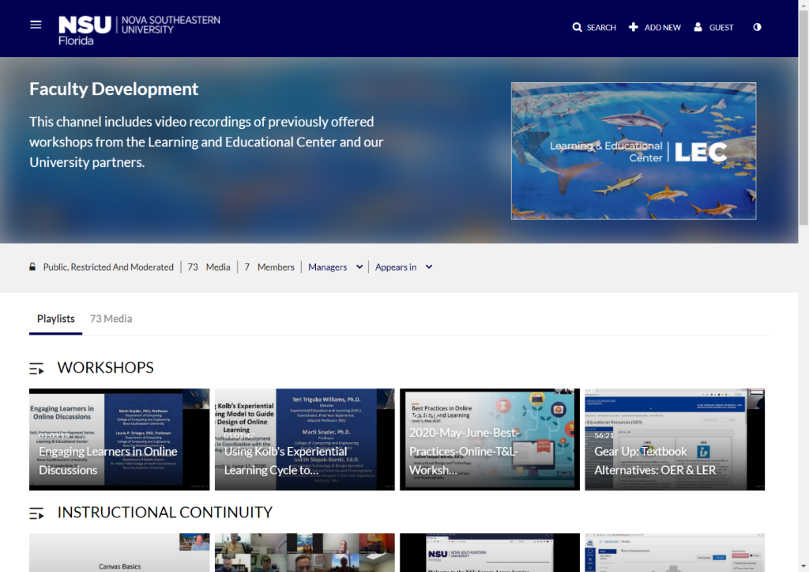
Task: Click the Faculty Development heading
Action: [114, 89]
